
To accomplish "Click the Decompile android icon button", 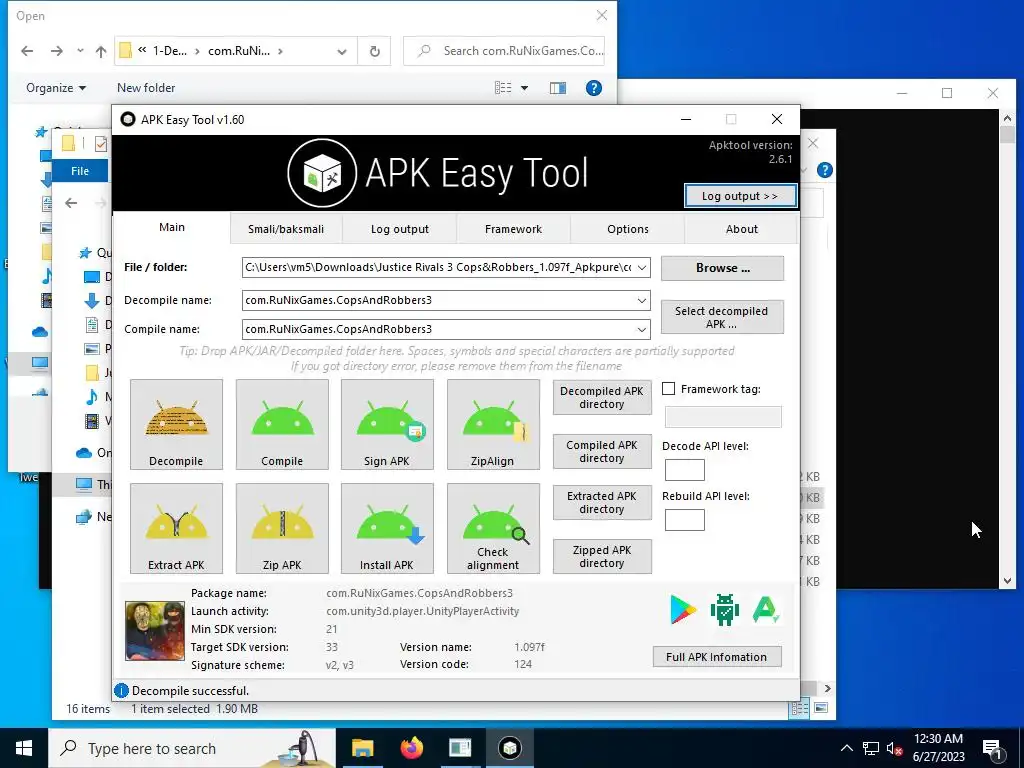I will [x=176, y=424].
